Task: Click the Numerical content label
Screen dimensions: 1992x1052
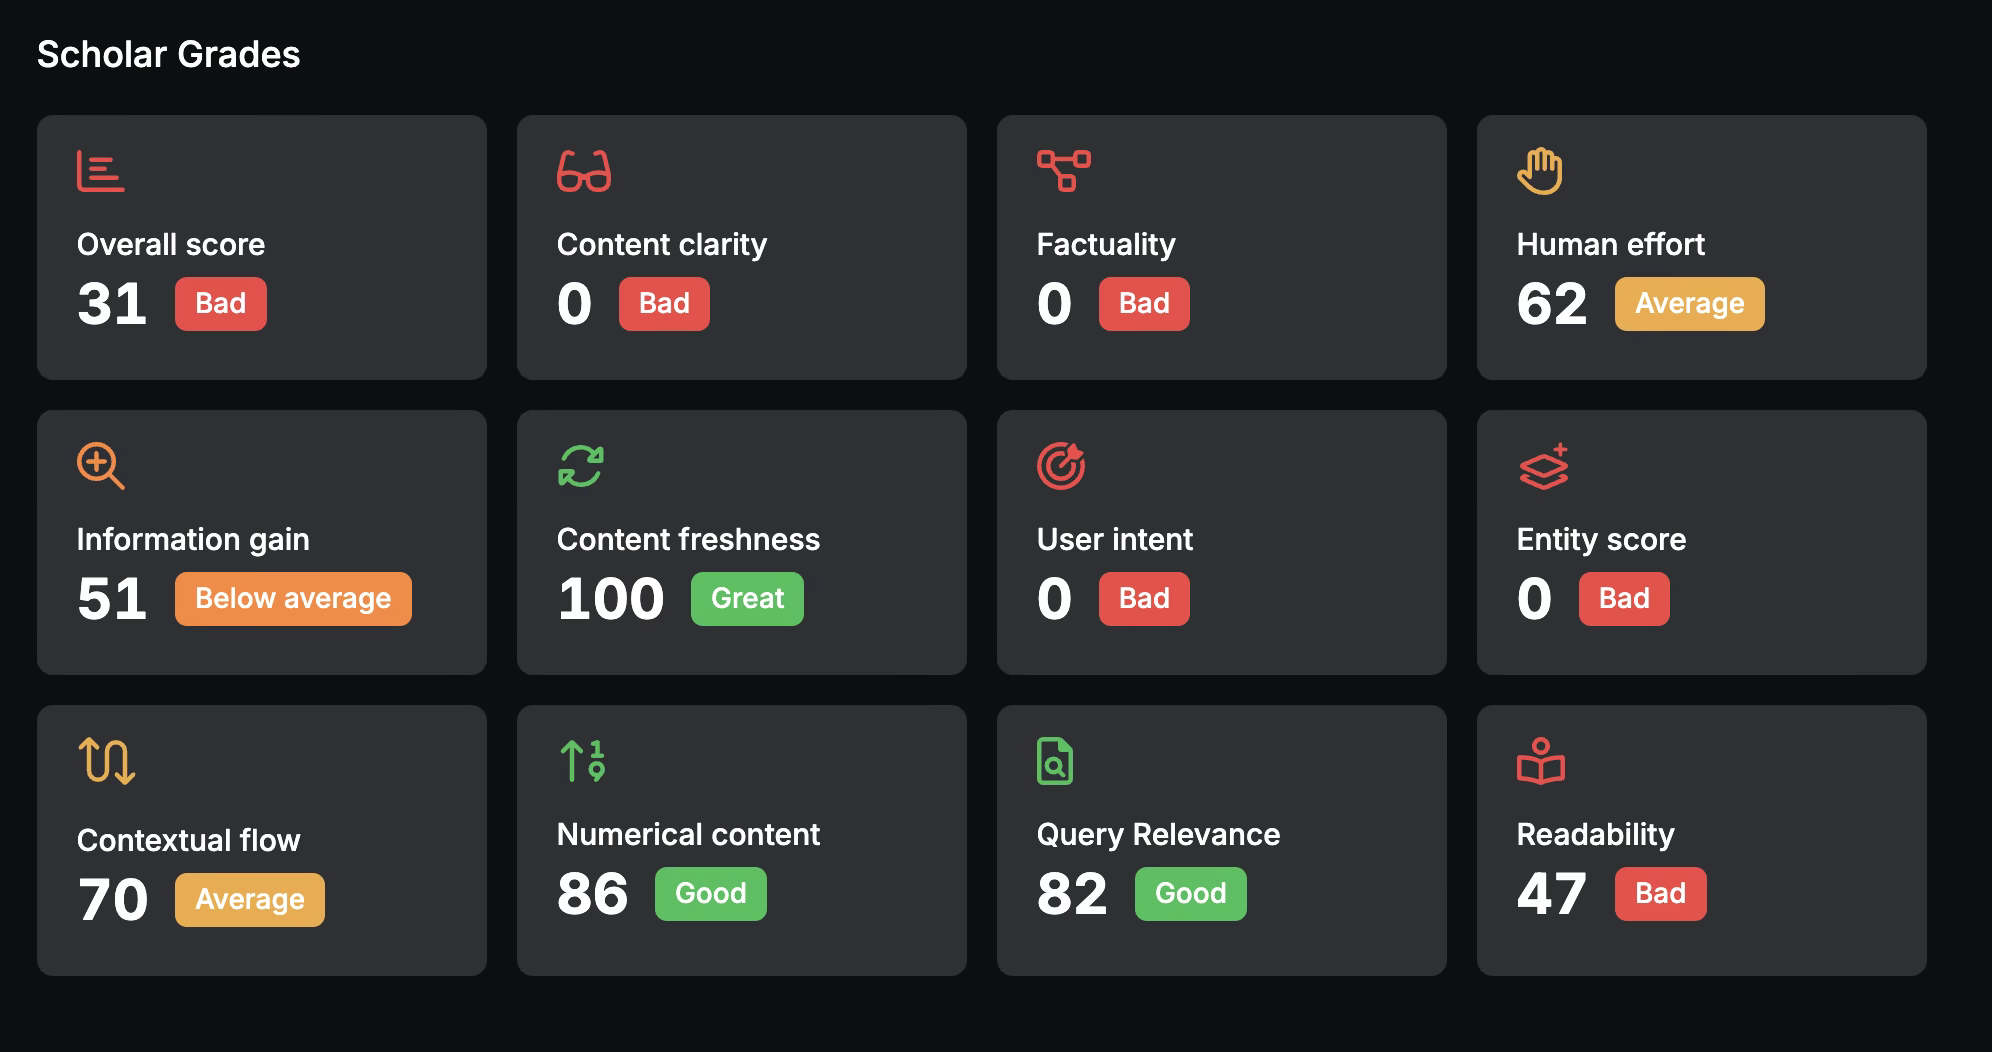Action: coord(688,835)
